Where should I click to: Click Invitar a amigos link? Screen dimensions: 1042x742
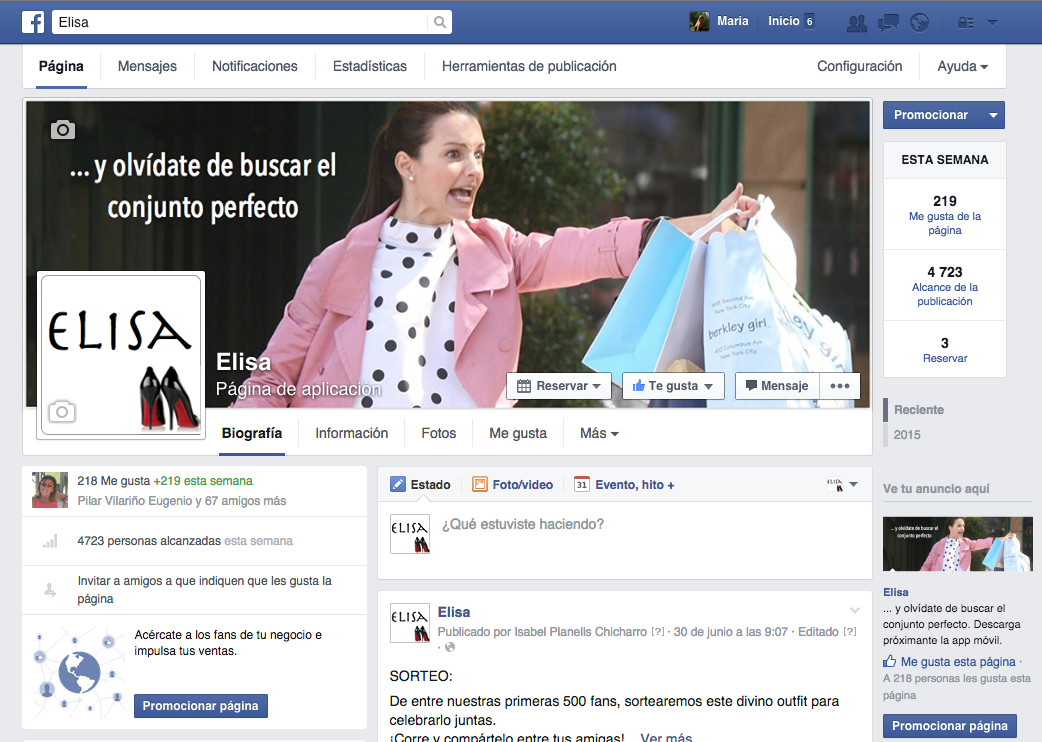[x=205, y=589]
